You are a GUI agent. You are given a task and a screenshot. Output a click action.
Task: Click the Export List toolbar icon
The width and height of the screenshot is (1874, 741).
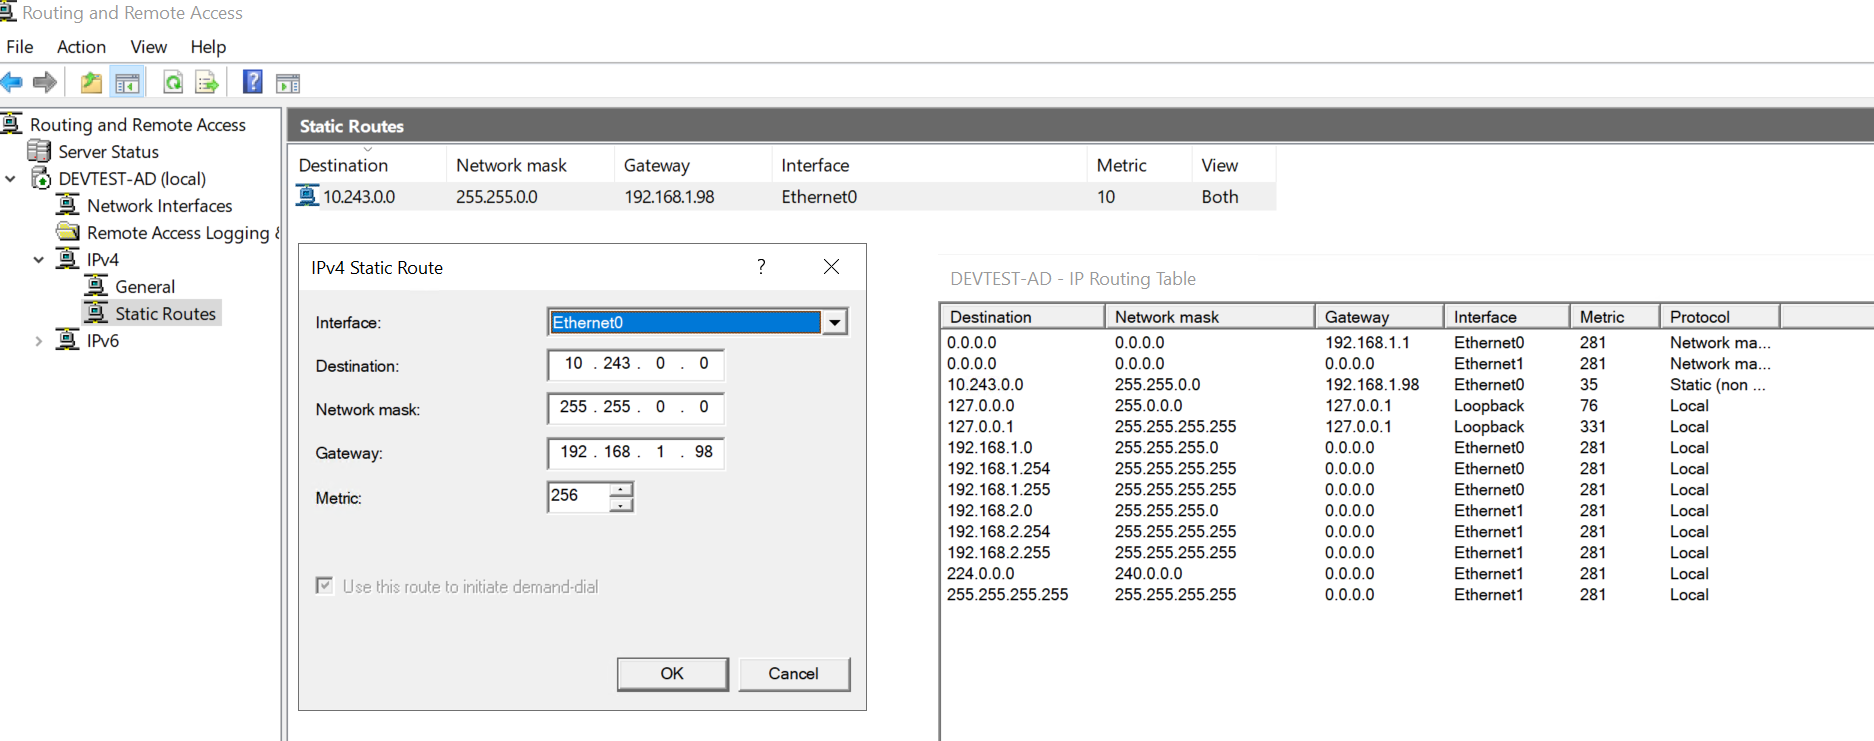tap(207, 82)
